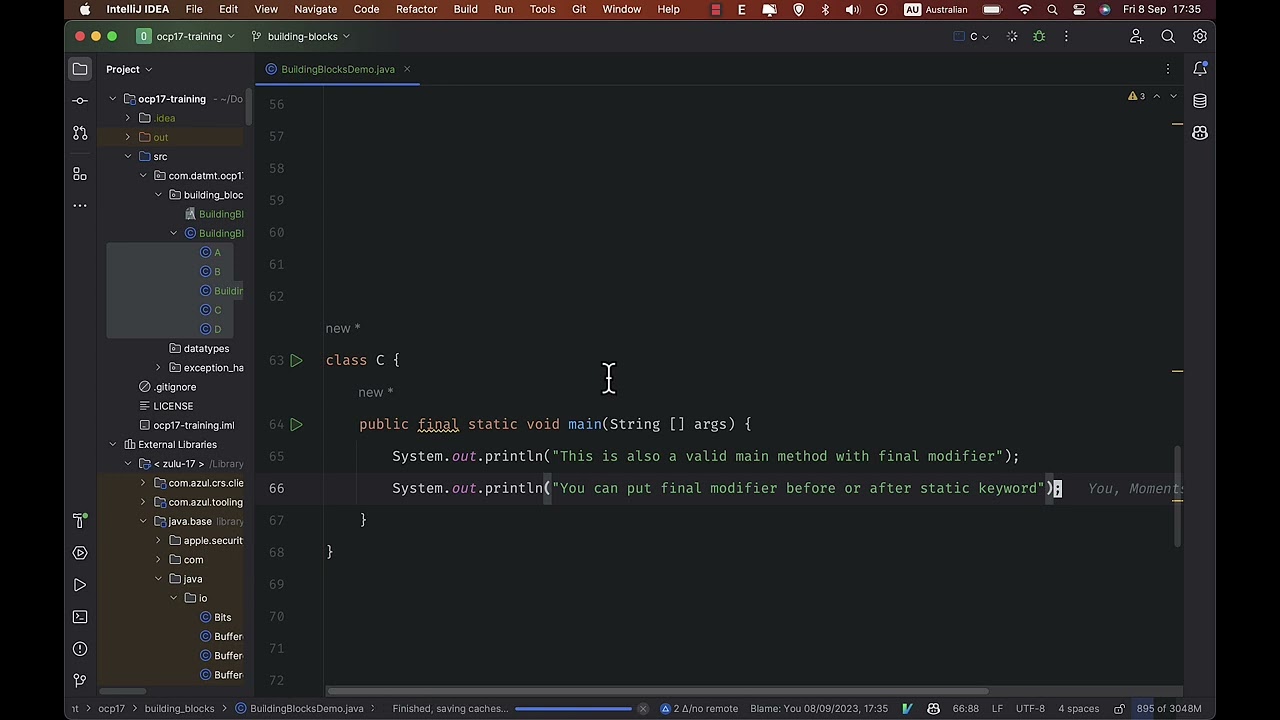Open the Navigate menu
Viewport: 1280px width, 720px height.
(315, 9)
